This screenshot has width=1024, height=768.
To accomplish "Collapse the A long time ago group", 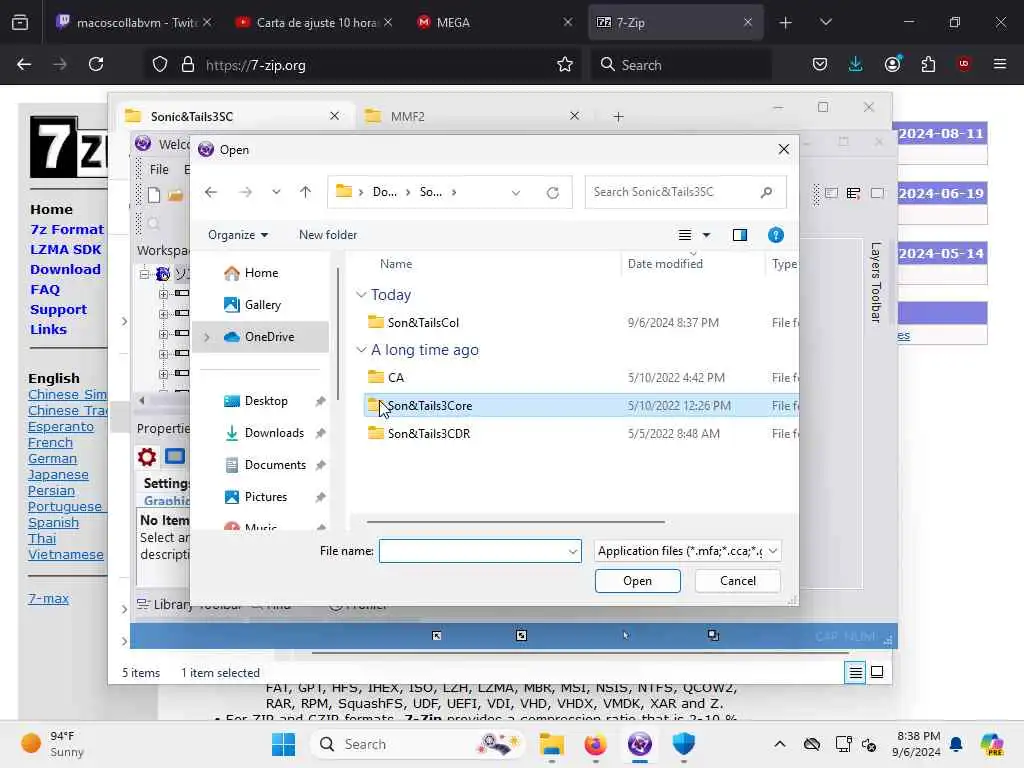I will [361, 350].
